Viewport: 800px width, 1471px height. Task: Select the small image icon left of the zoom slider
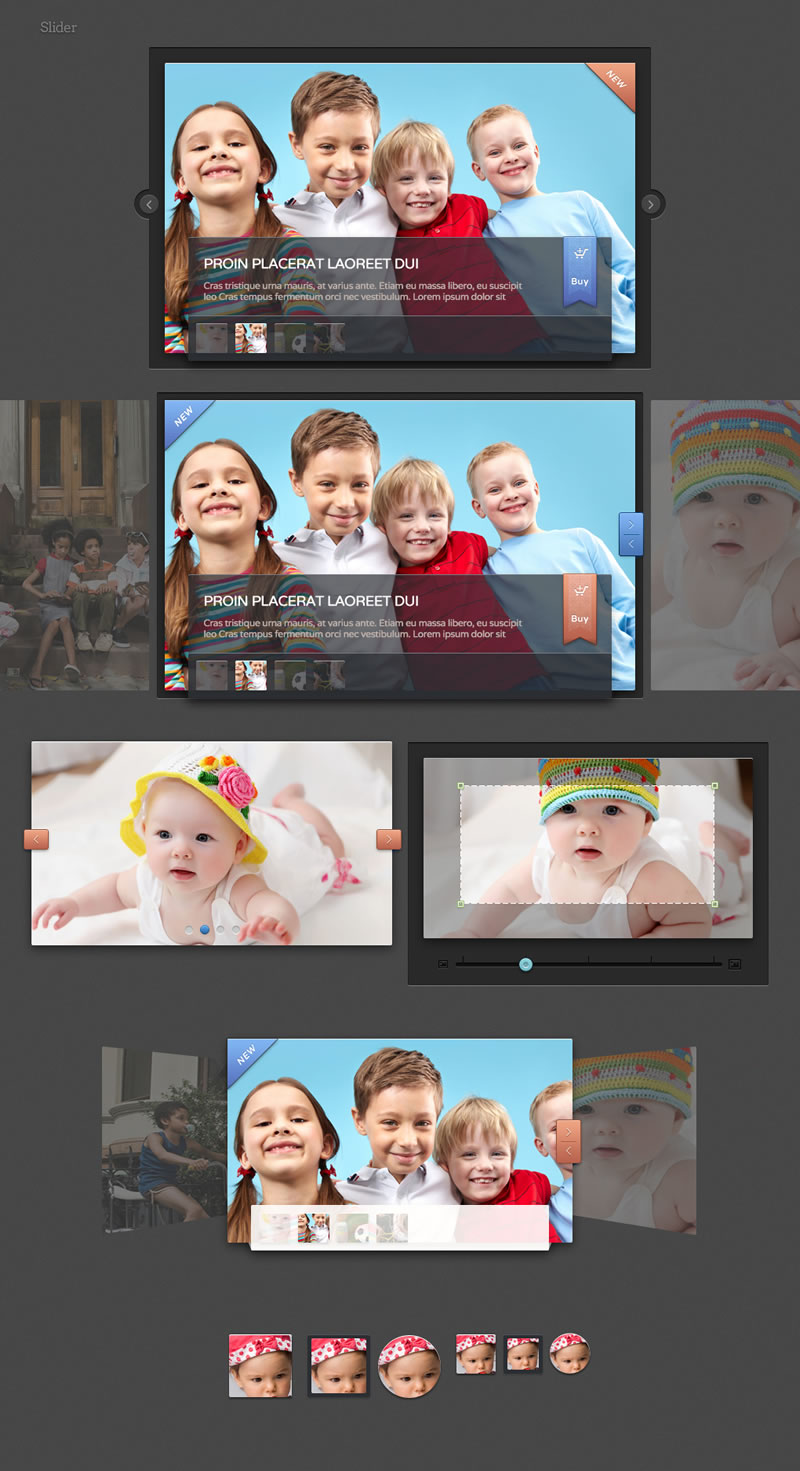[443, 963]
